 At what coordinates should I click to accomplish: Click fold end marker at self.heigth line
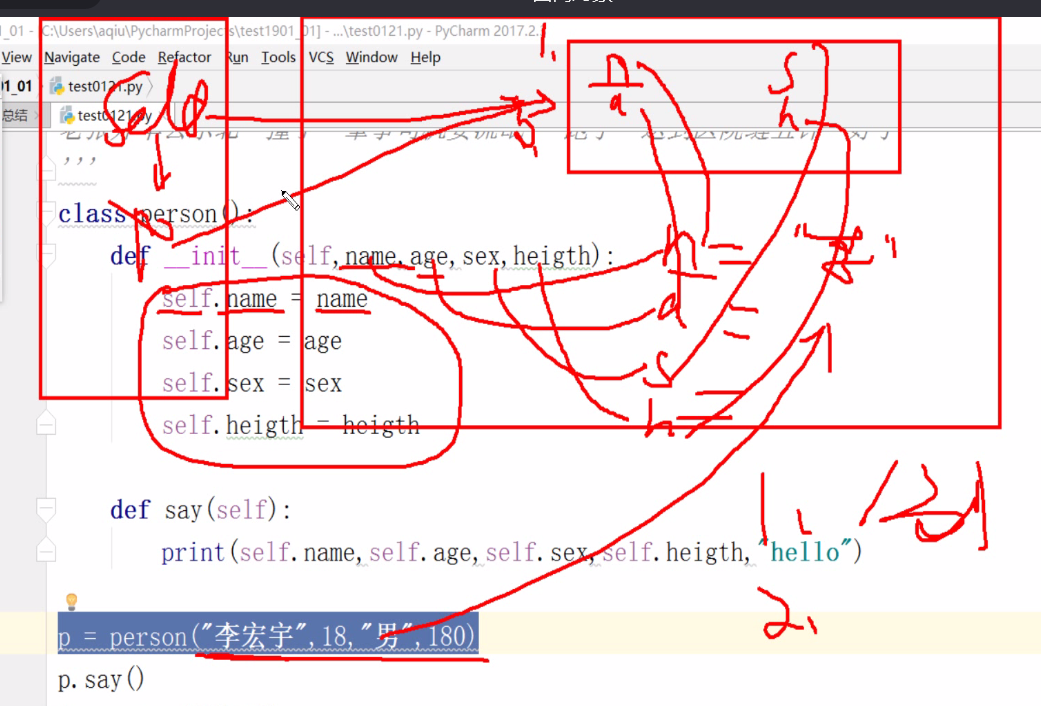coord(46,424)
